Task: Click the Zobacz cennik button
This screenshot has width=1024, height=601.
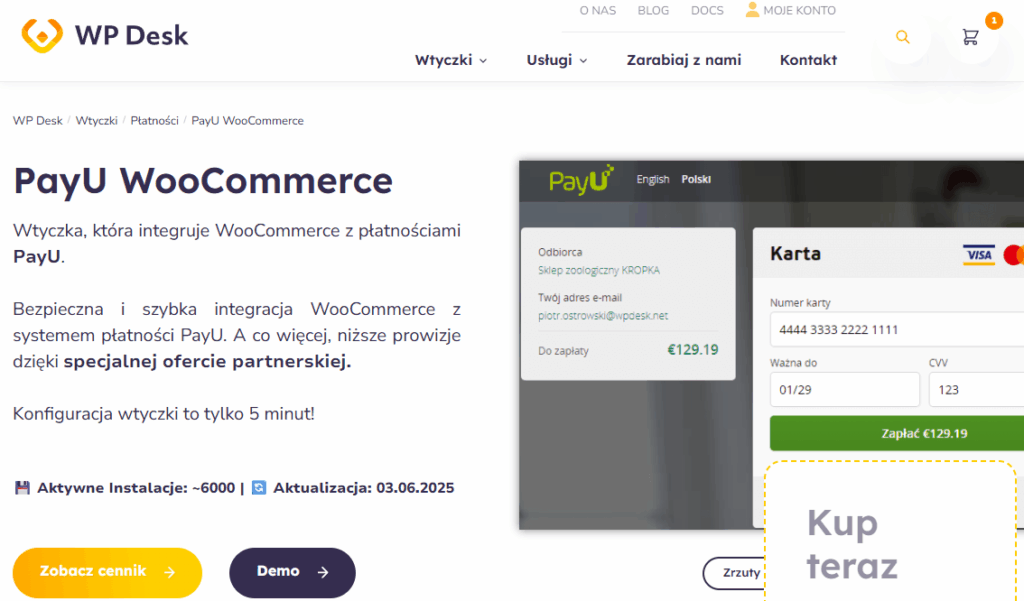Action: pyautogui.click(x=107, y=572)
